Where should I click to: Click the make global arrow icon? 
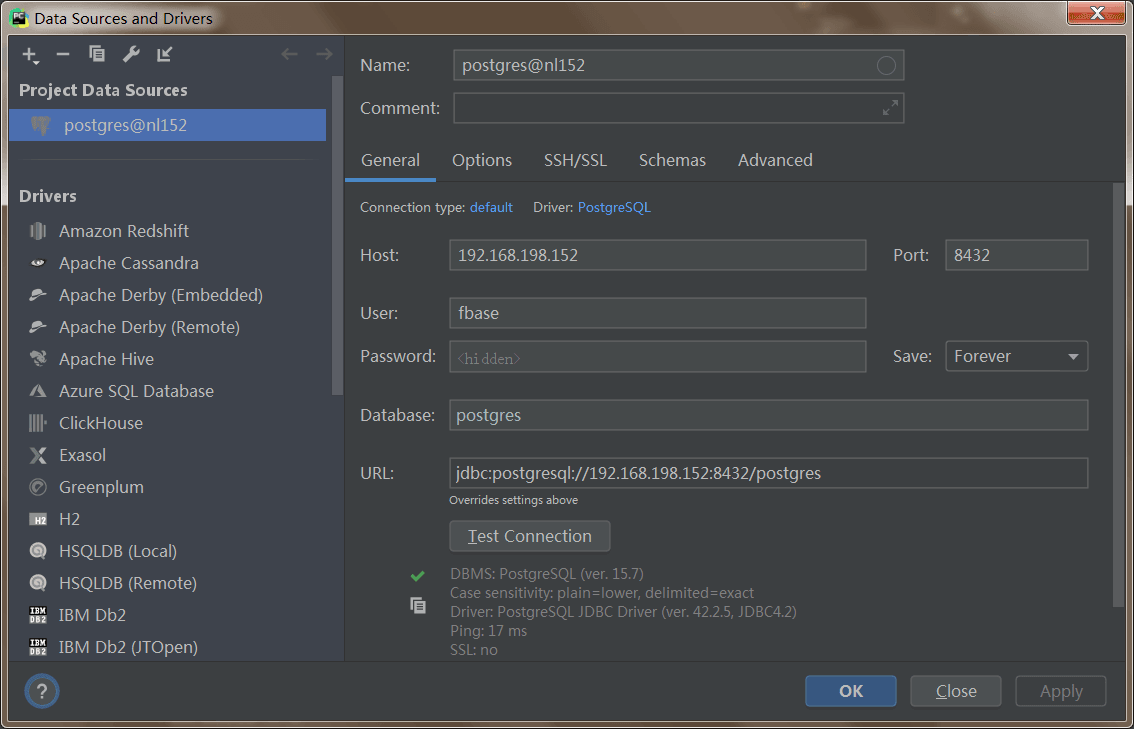click(165, 54)
